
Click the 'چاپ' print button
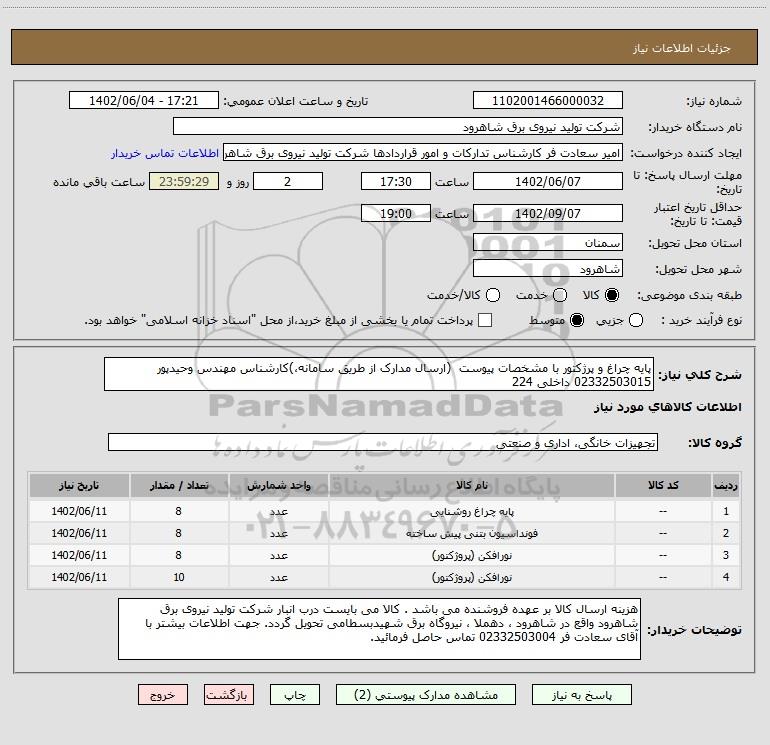295,695
